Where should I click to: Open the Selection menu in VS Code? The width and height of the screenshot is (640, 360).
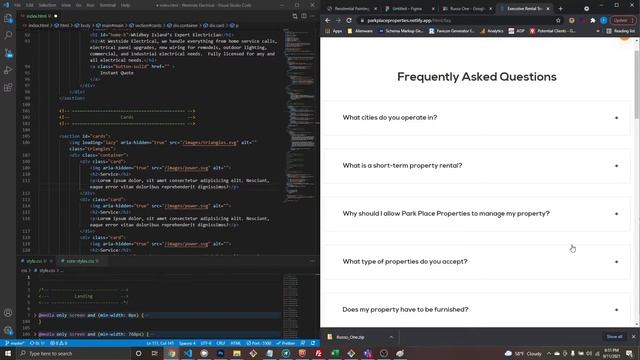coord(47,5)
